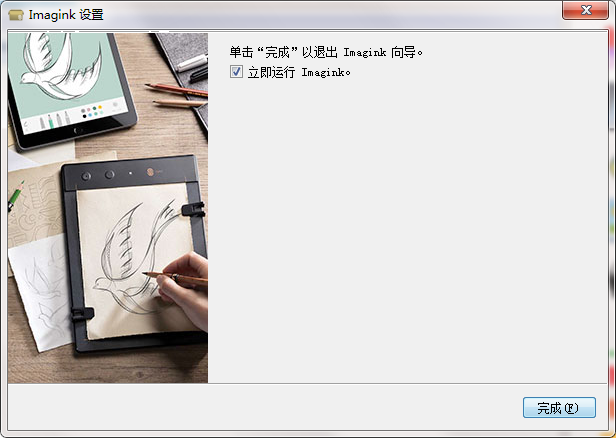Click the 完成(F) finish button
The height and width of the screenshot is (438, 616).
click(x=559, y=408)
